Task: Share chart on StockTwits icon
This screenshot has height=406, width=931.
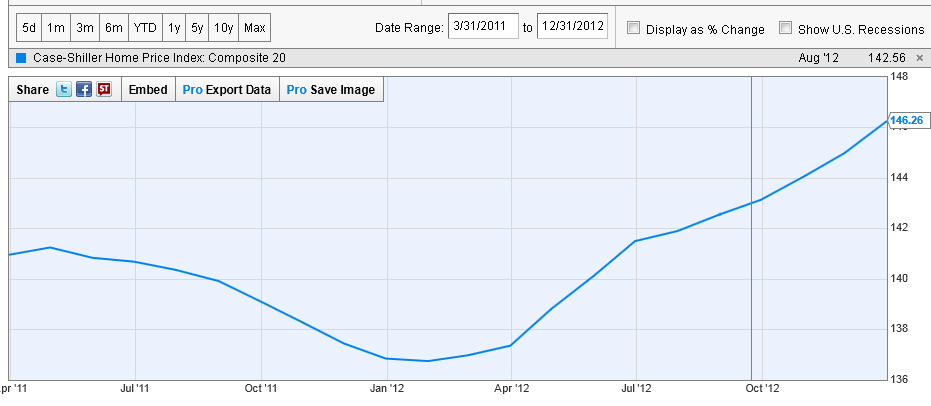Action: click(x=104, y=90)
